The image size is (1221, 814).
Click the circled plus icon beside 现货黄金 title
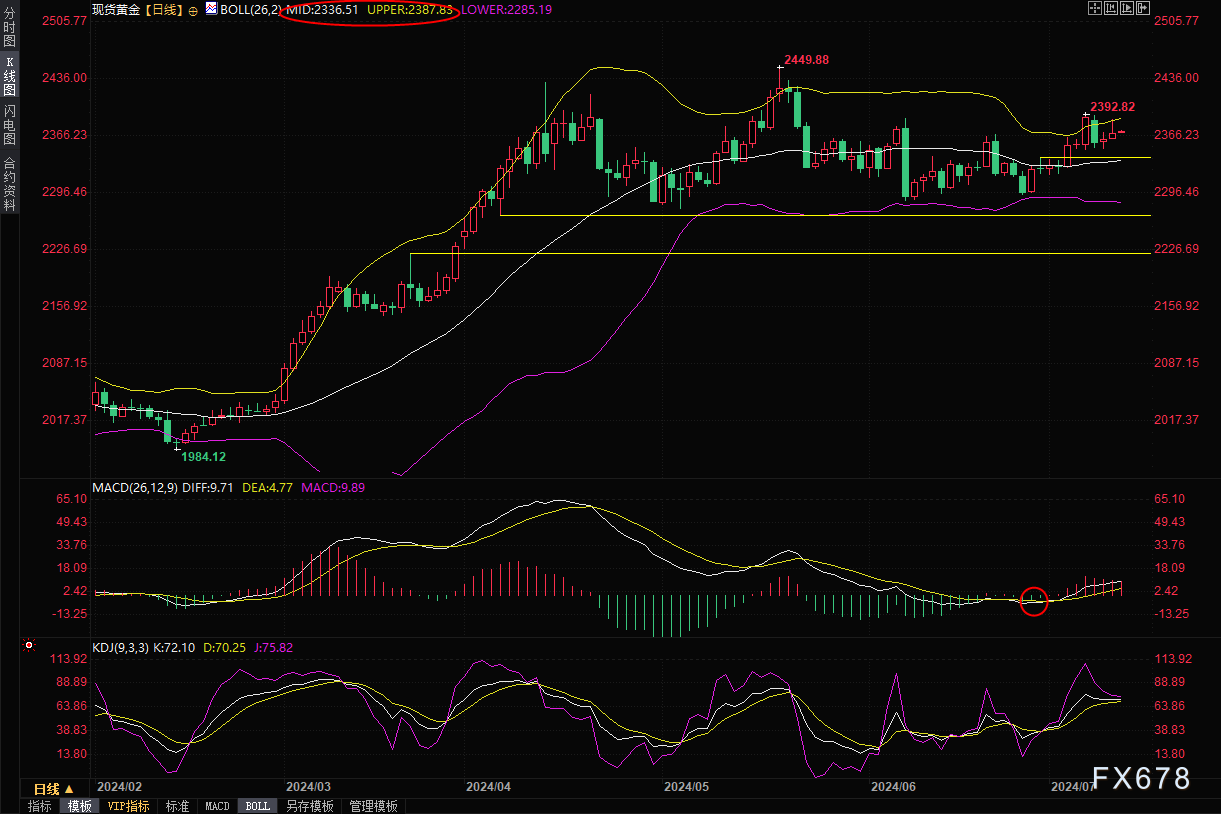(193, 9)
